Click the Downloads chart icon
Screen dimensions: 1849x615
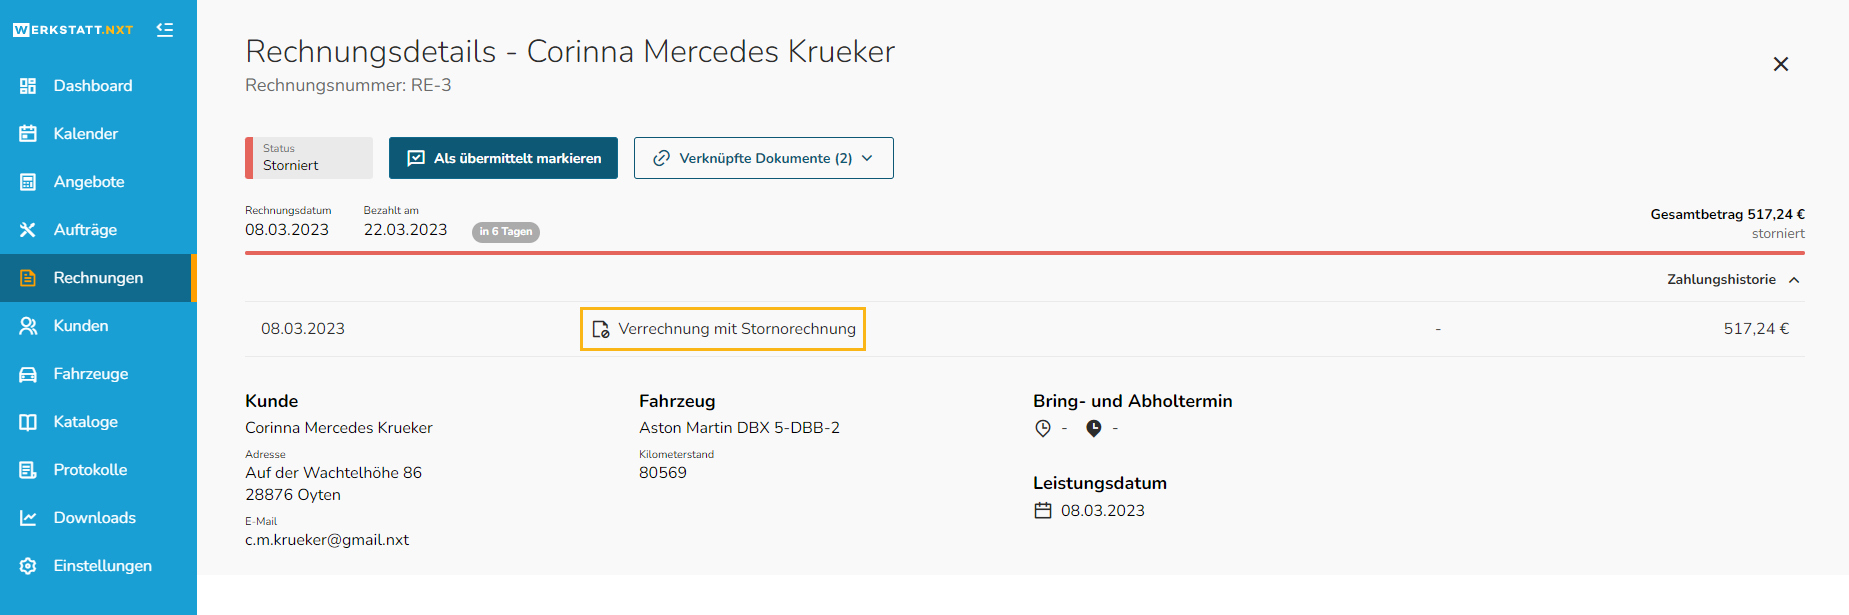click(x=28, y=518)
